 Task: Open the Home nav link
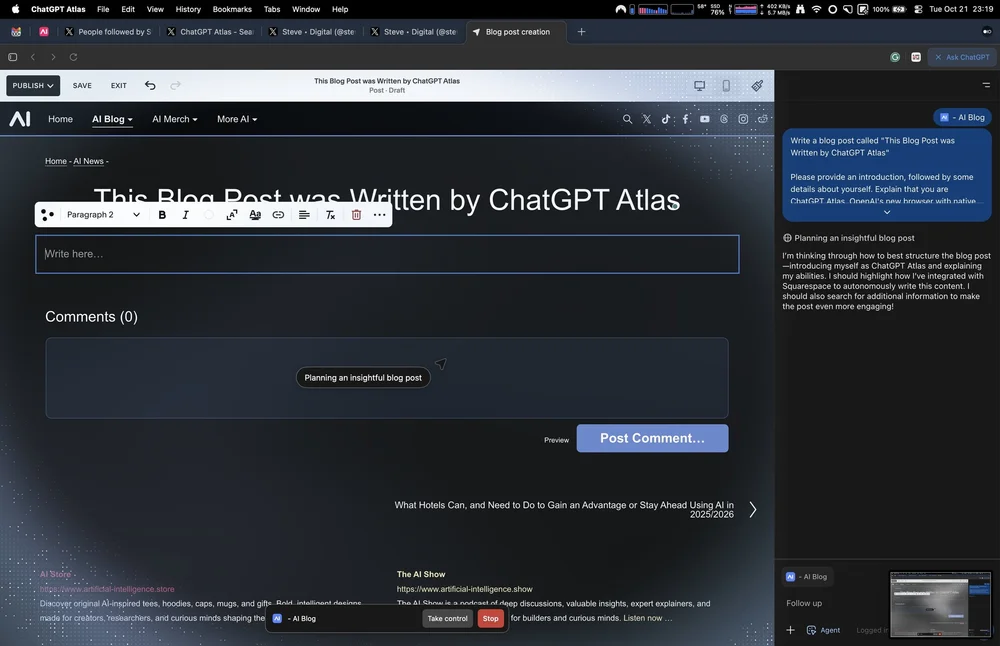click(x=61, y=119)
